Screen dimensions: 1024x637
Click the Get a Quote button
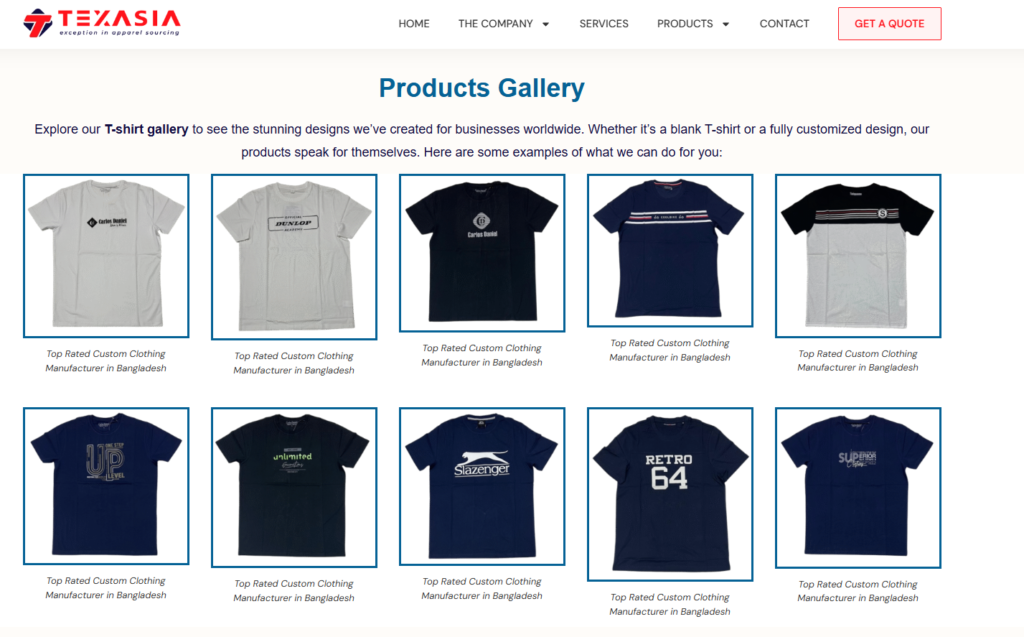889,24
